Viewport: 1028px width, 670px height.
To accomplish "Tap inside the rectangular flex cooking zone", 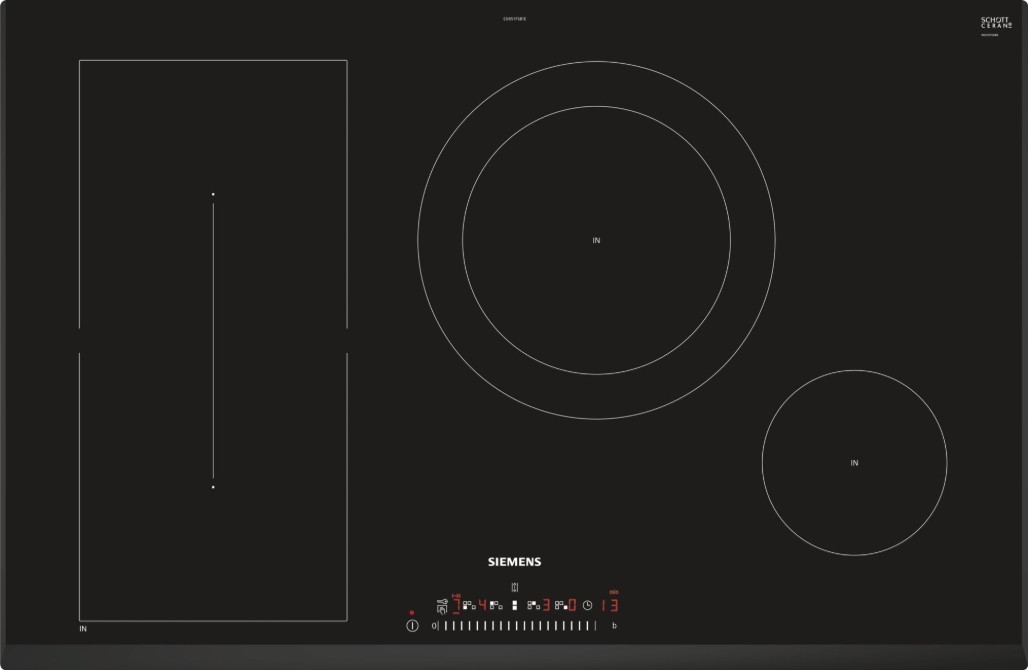I will coord(213,340).
